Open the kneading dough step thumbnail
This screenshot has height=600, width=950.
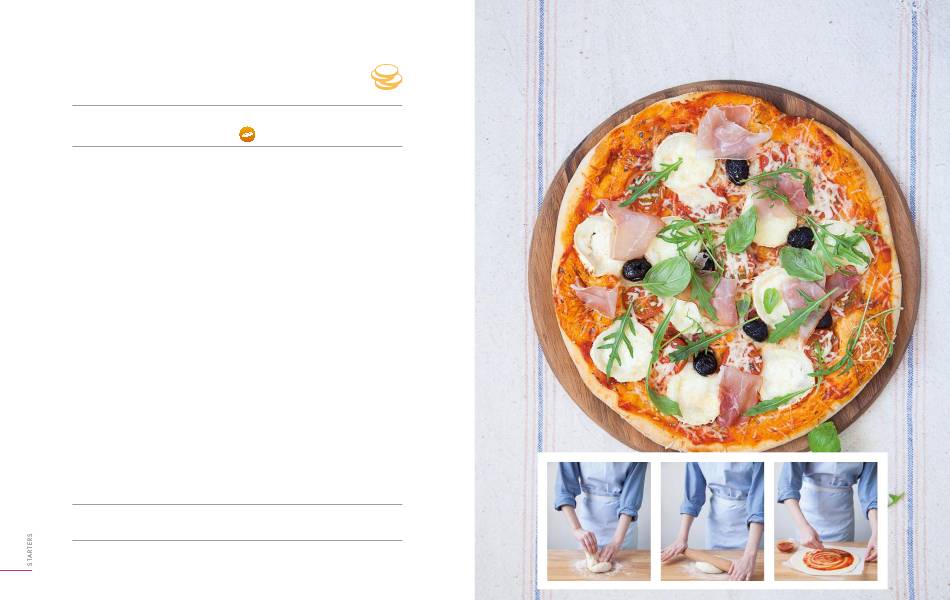pos(599,521)
